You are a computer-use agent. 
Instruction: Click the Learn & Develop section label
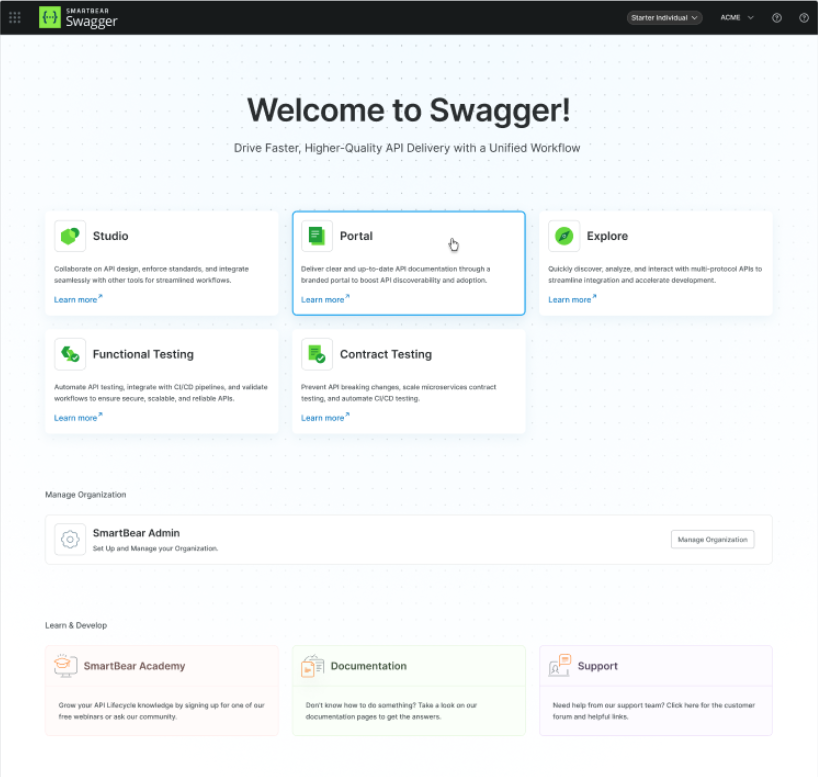coord(76,625)
